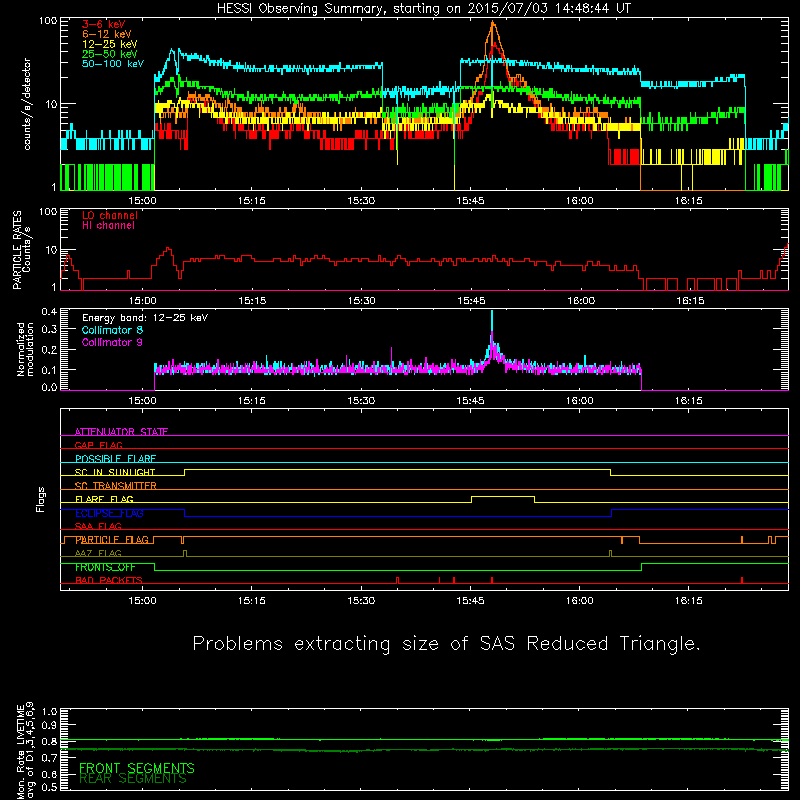Click the SAA_FLAG label

(98, 526)
